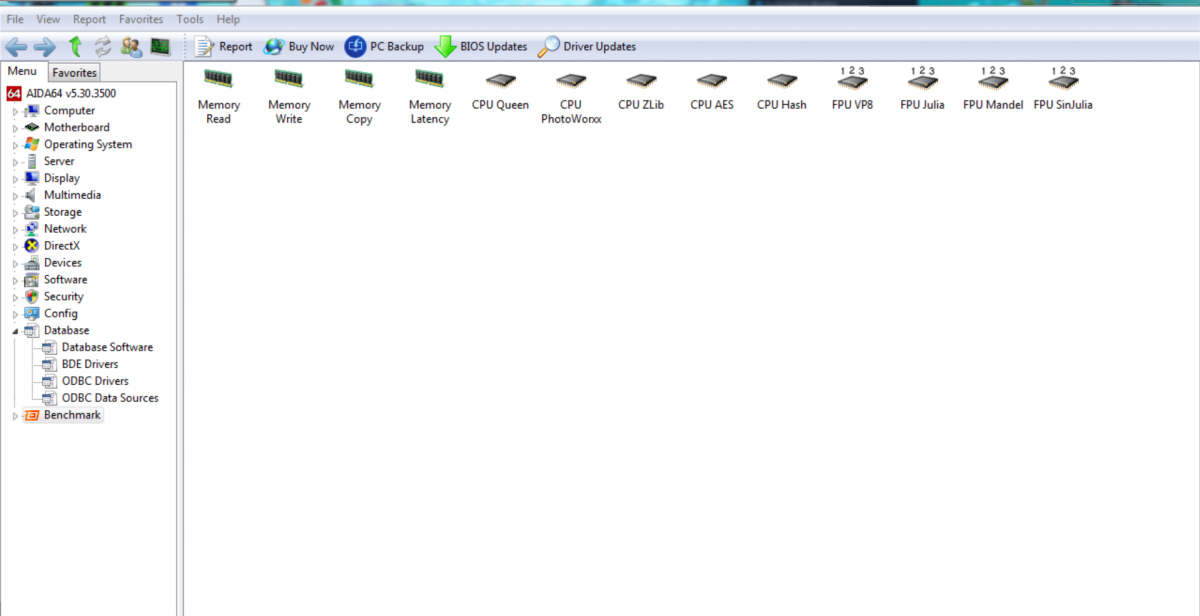The image size is (1200, 616).
Task: Open the Memory Copy benchmark icon
Action: click(x=359, y=96)
